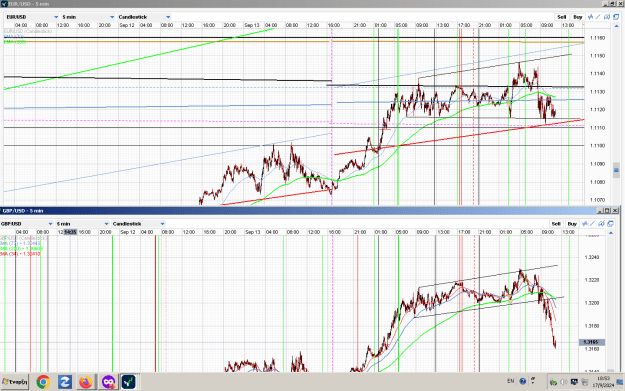Image resolution: width=625 pixels, height=391 pixels.
Task: Click 1.3220 price label on GBP/USD scale
Action: (x=592, y=280)
